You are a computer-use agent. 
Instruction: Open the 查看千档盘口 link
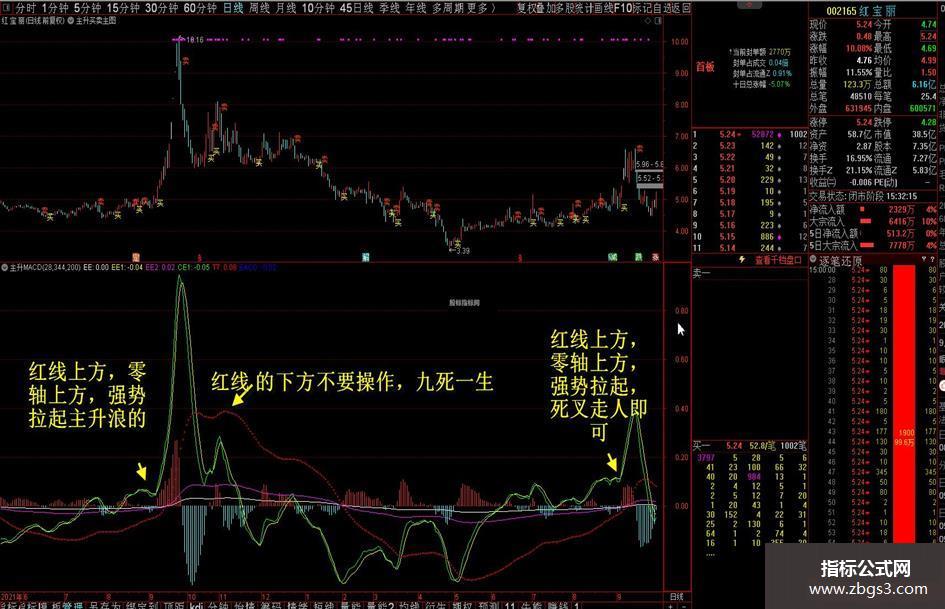coord(778,260)
